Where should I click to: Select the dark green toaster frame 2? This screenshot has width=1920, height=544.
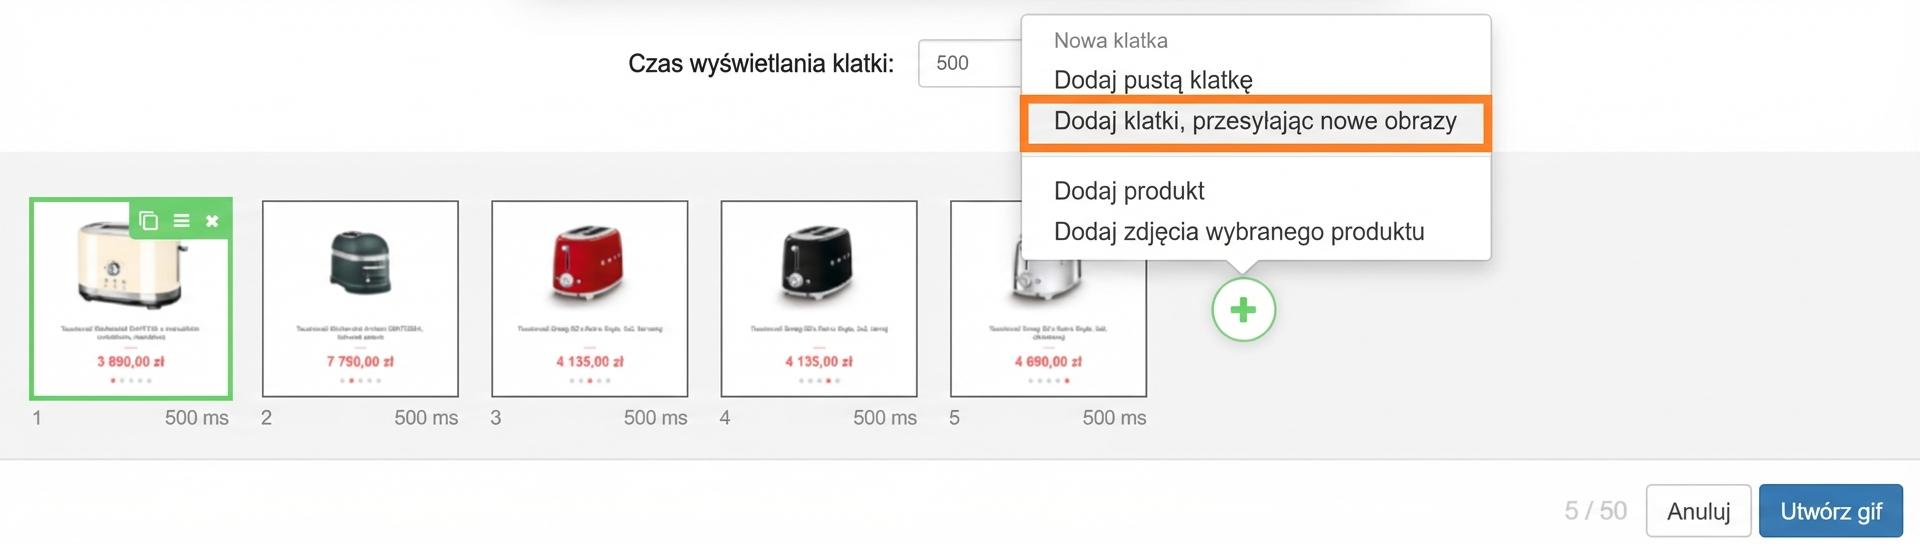pyautogui.click(x=360, y=299)
